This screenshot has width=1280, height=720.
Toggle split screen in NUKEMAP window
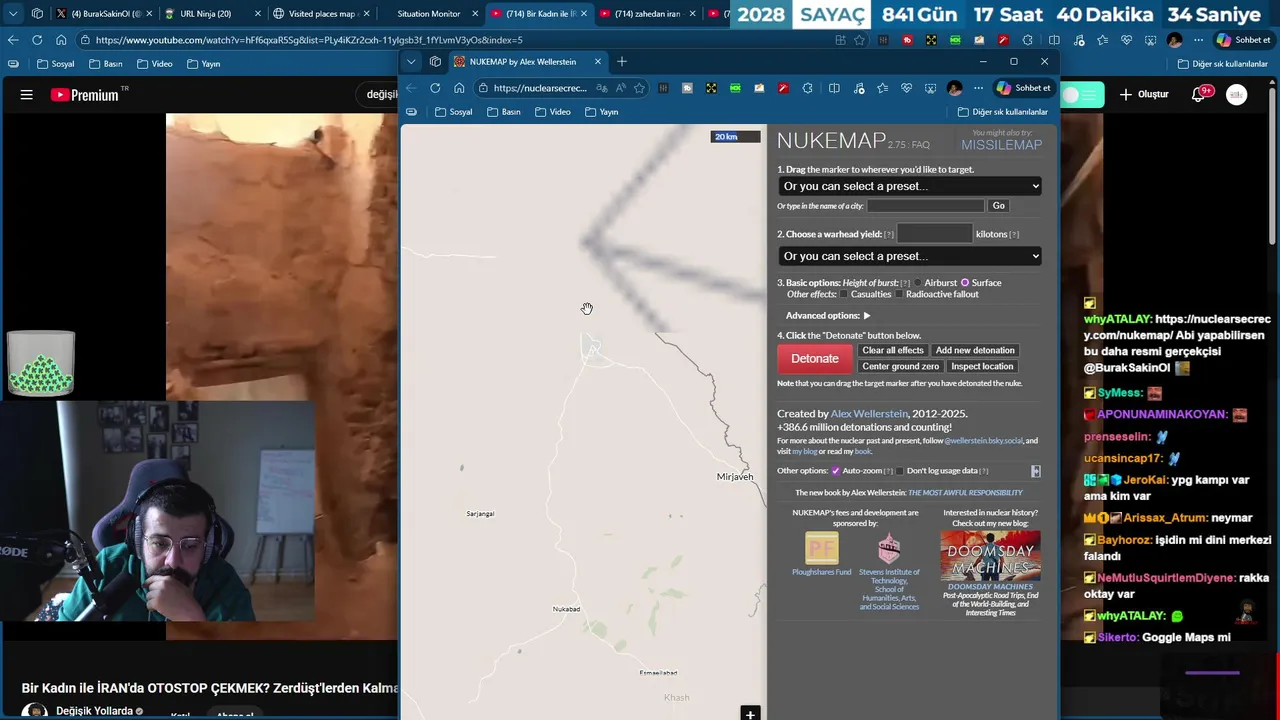pos(834,88)
